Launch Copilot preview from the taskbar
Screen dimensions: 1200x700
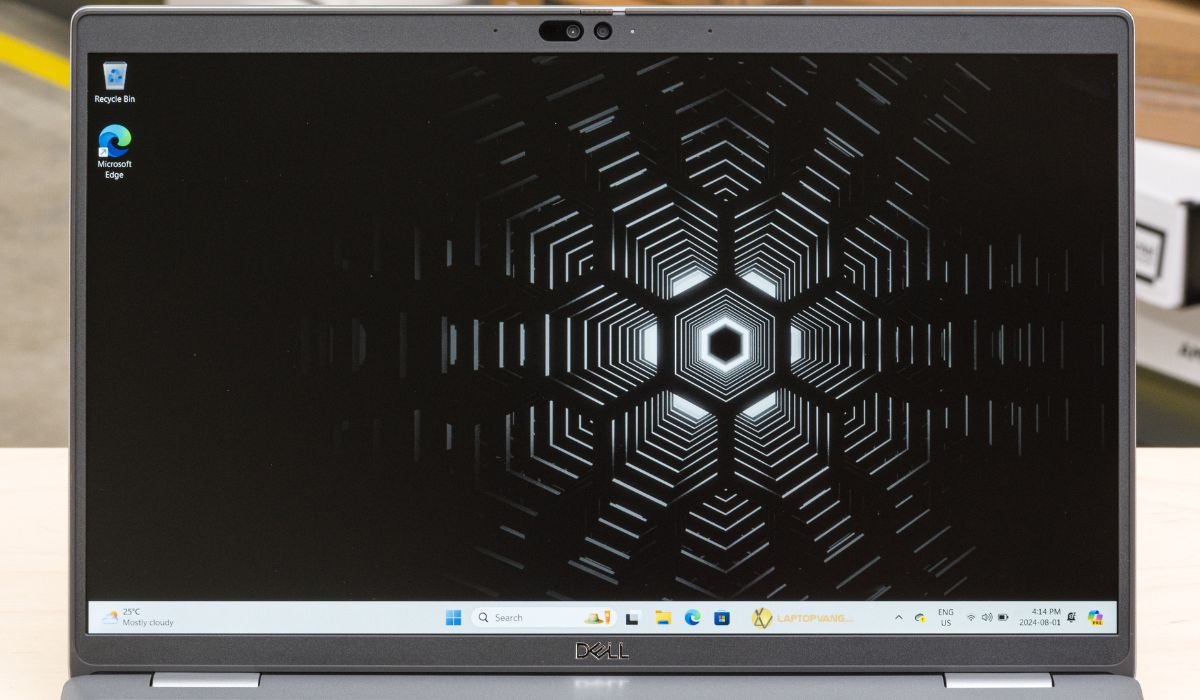[1096, 618]
